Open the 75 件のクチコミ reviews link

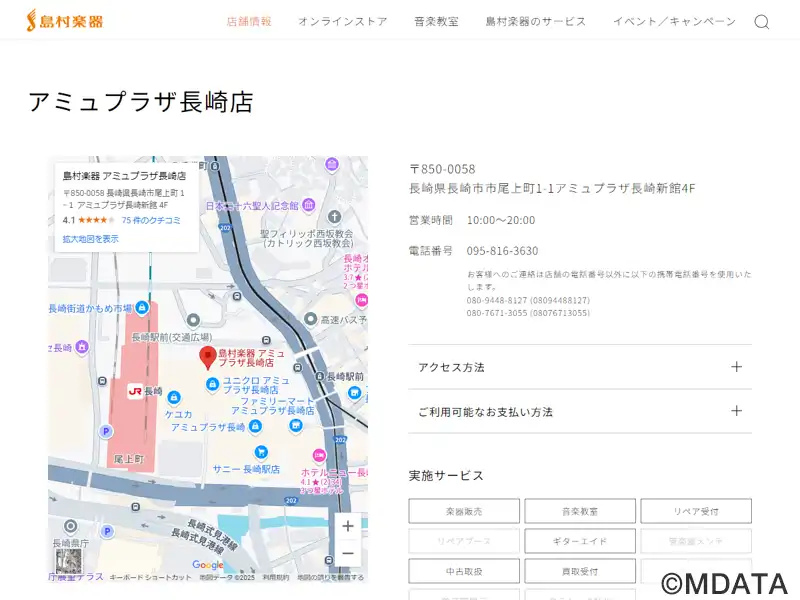[151, 220]
